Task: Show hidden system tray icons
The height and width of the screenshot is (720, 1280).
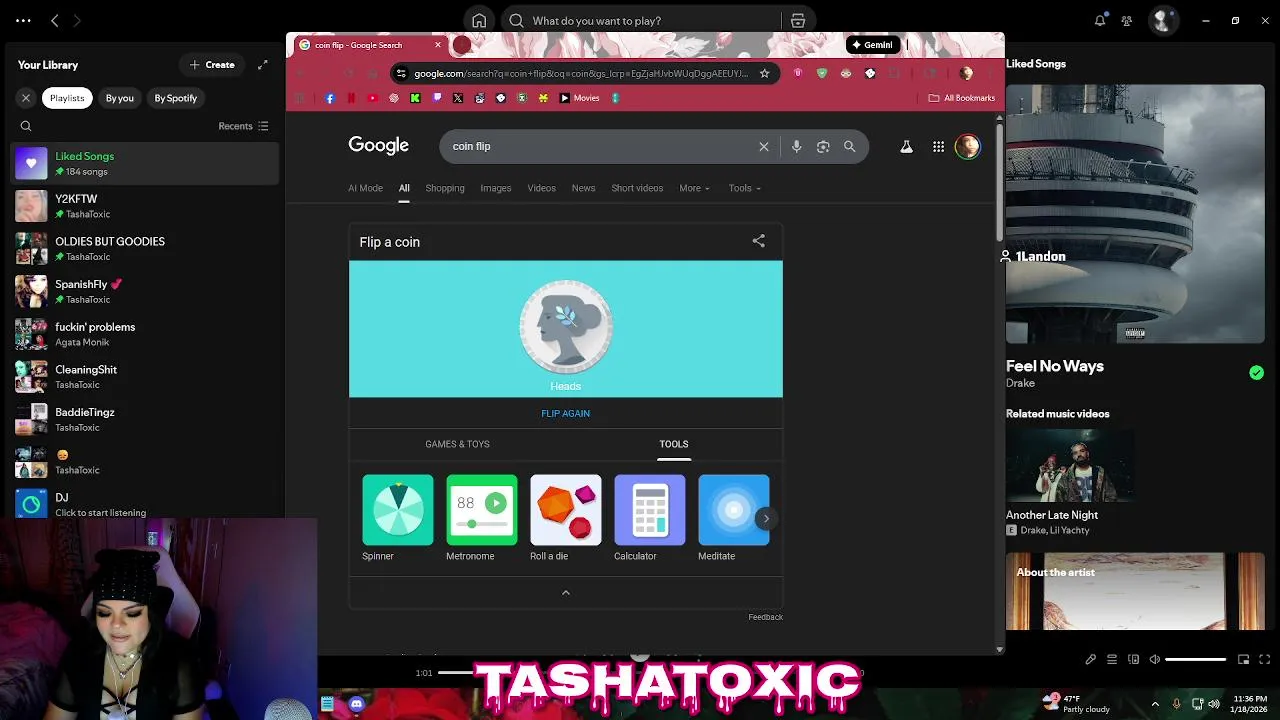Action: [1155, 704]
